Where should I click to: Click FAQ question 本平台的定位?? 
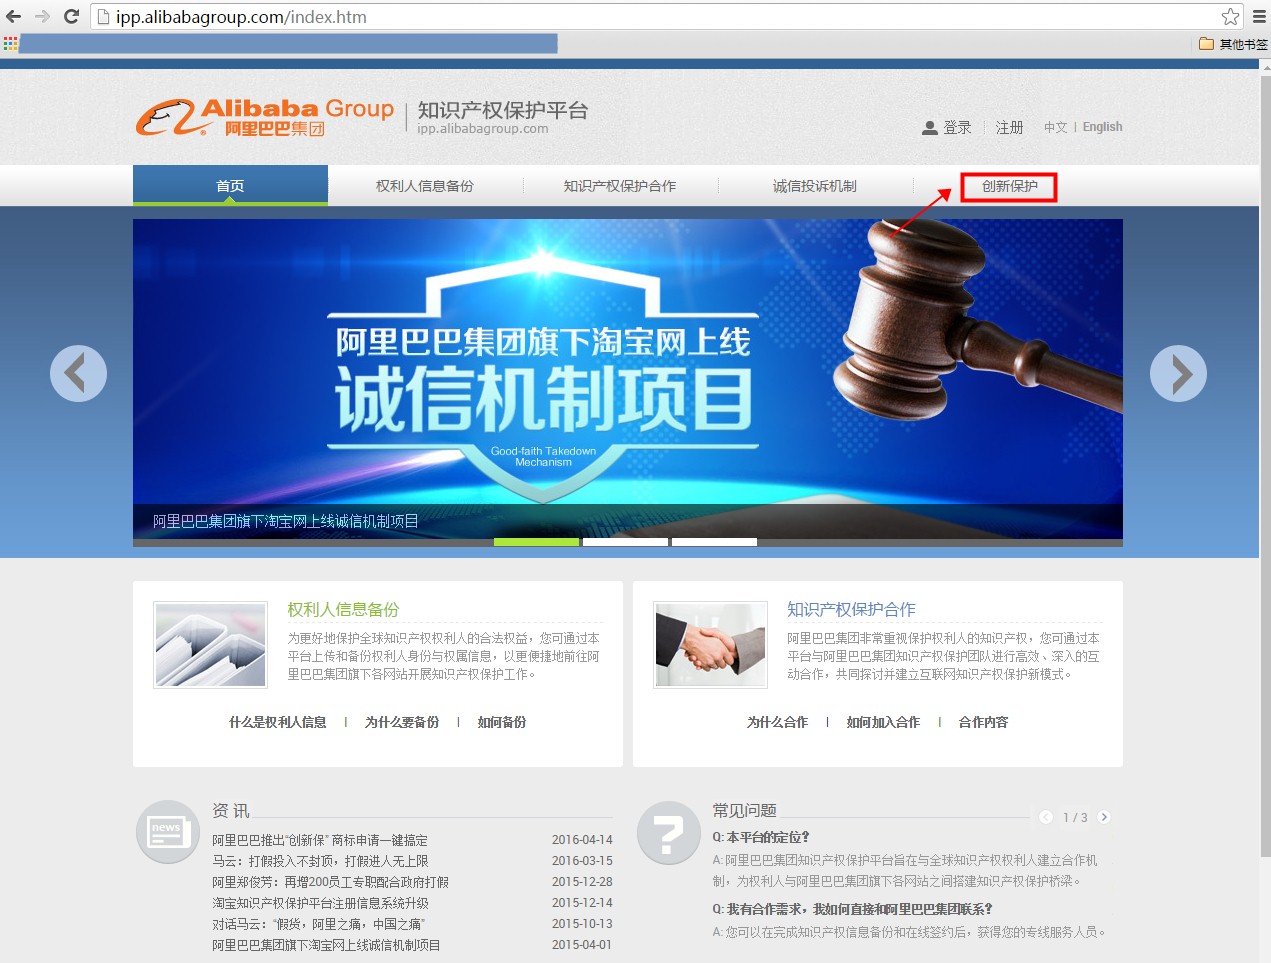coord(761,837)
